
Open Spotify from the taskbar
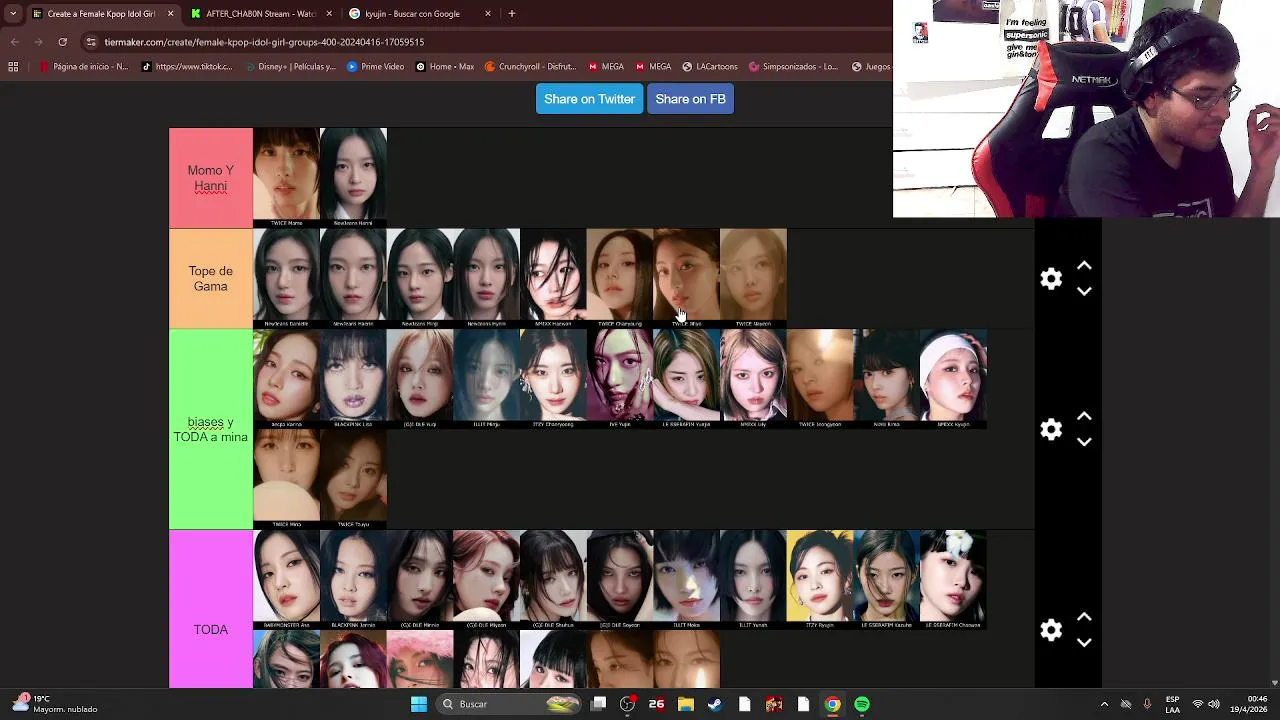(x=862, y=704)
